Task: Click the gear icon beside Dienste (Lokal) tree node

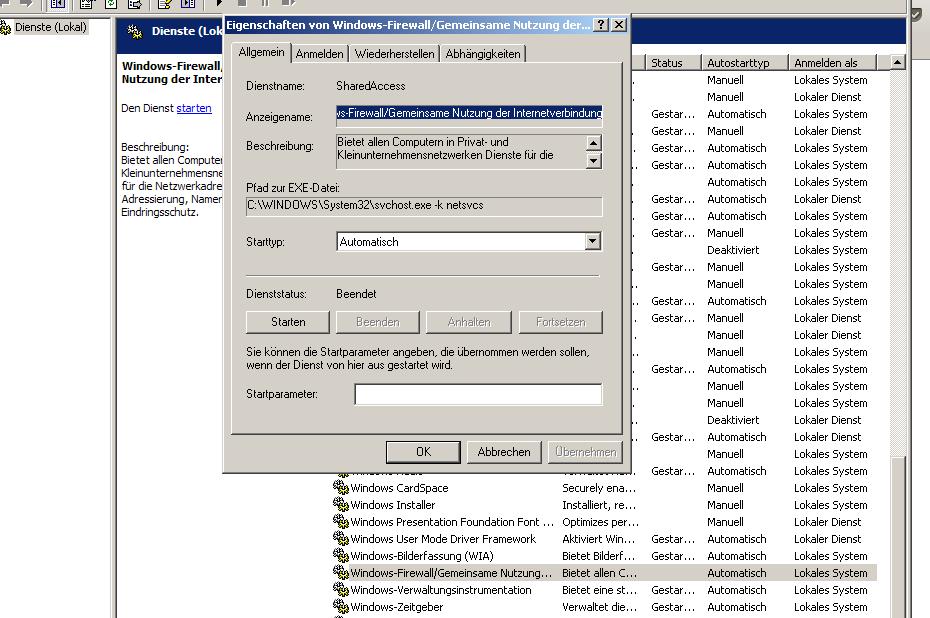Action: (x=5, y=27)
